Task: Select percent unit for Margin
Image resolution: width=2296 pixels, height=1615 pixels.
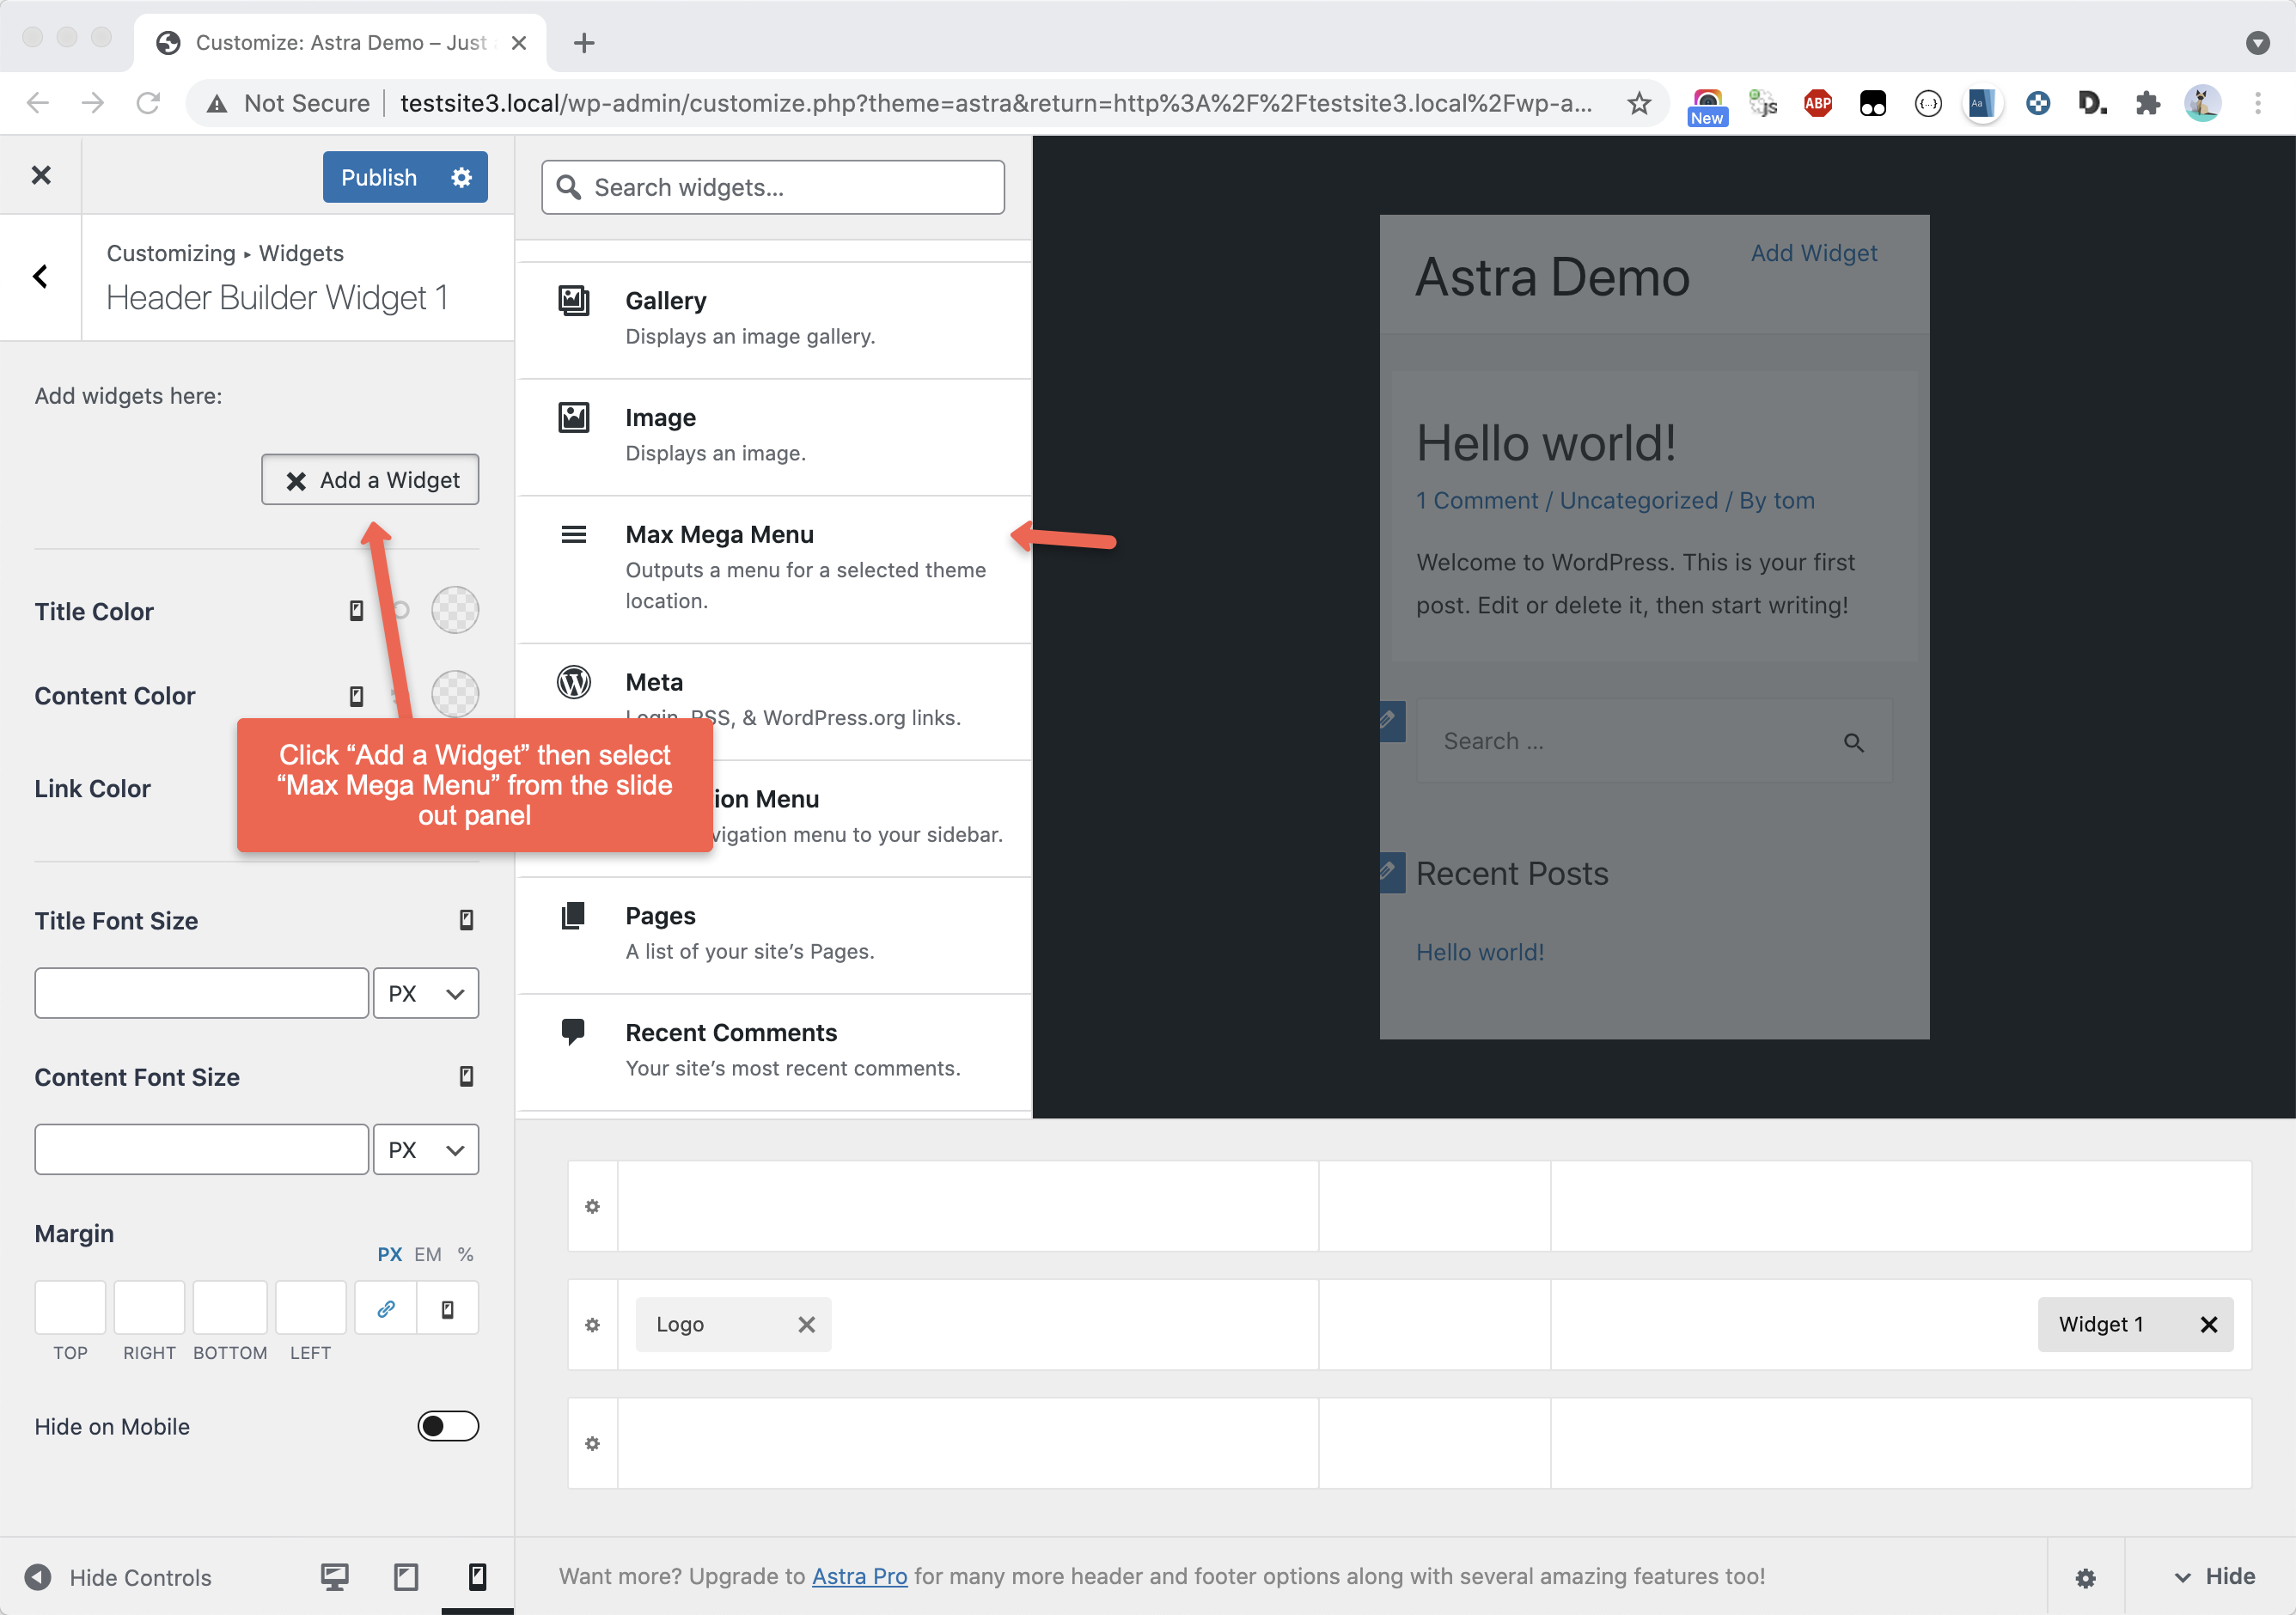Action: point(465,1254)
